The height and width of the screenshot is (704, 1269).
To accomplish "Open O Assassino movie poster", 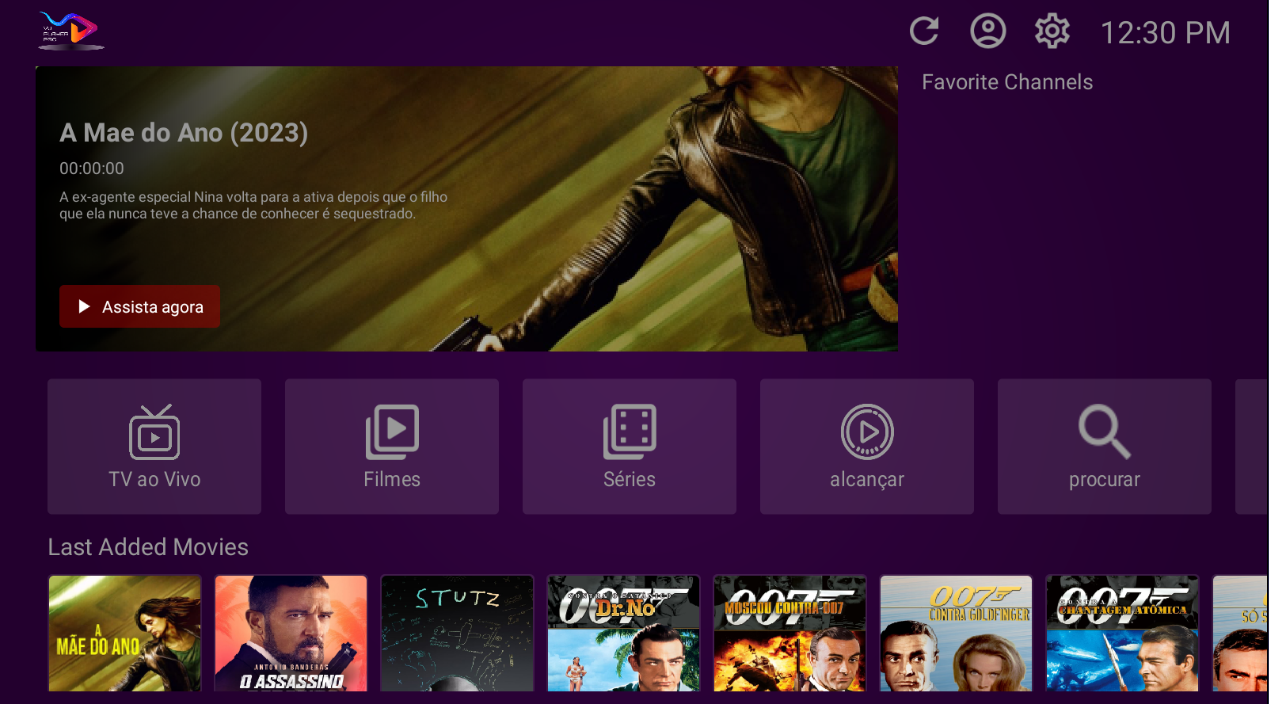I will click(x=291, y=633).
